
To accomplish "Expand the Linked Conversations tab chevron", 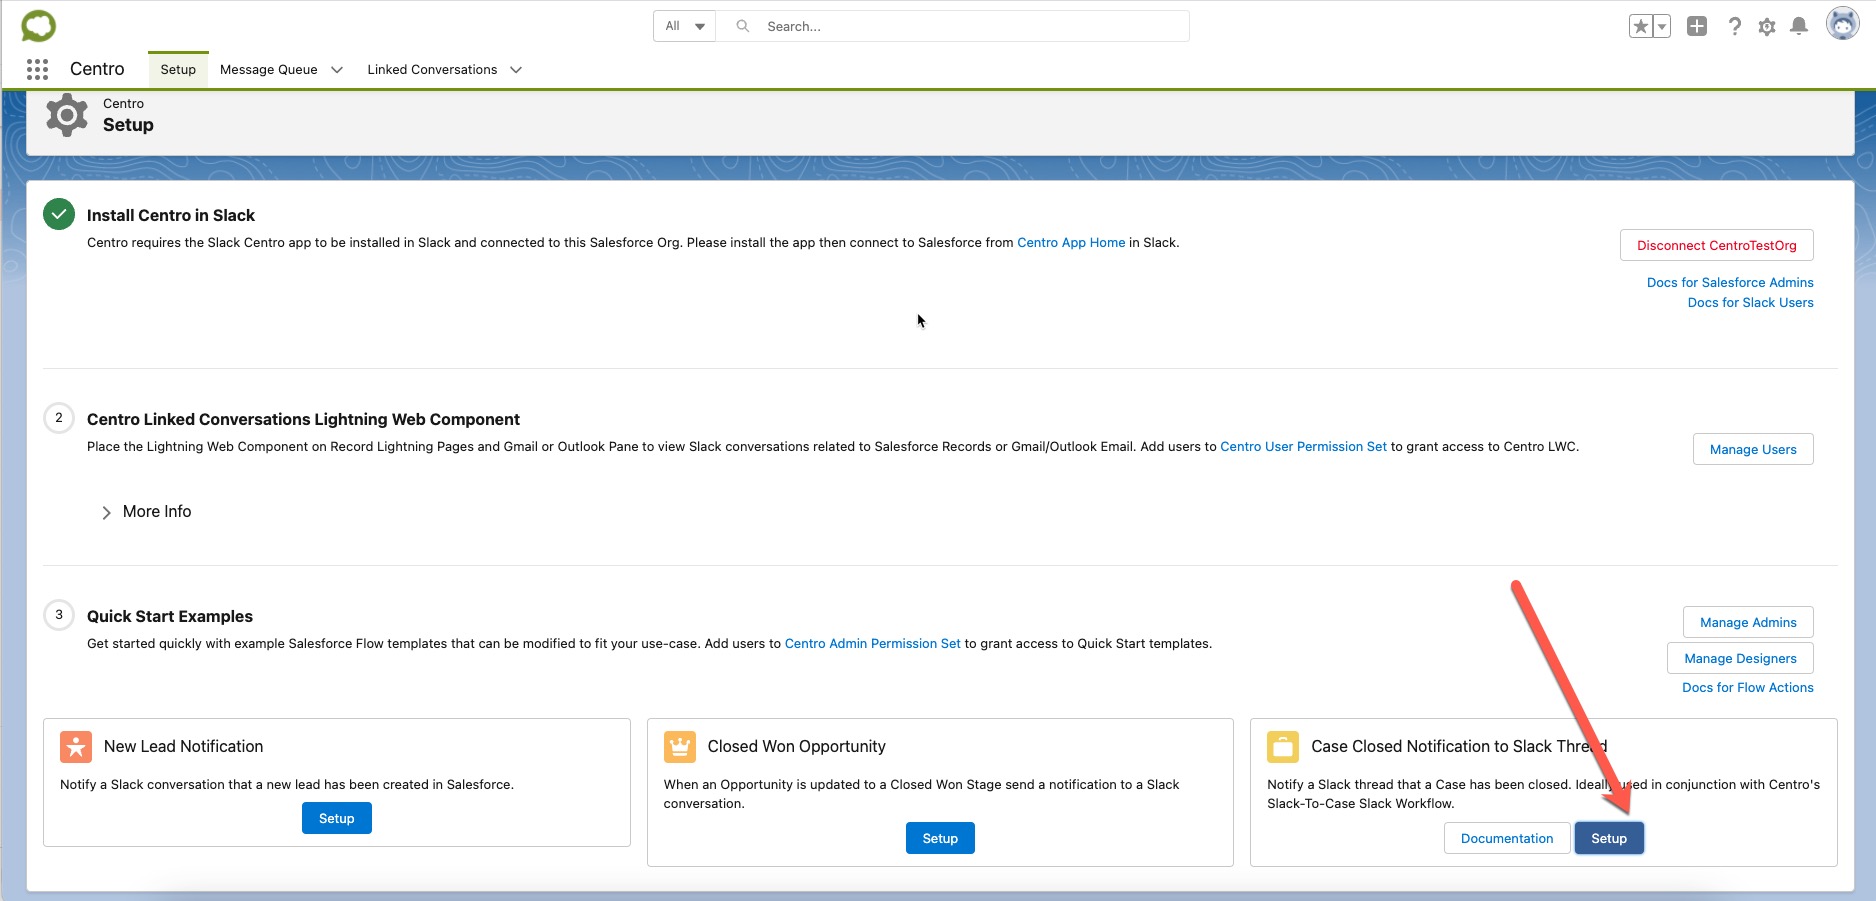I will tap(516, 70).
